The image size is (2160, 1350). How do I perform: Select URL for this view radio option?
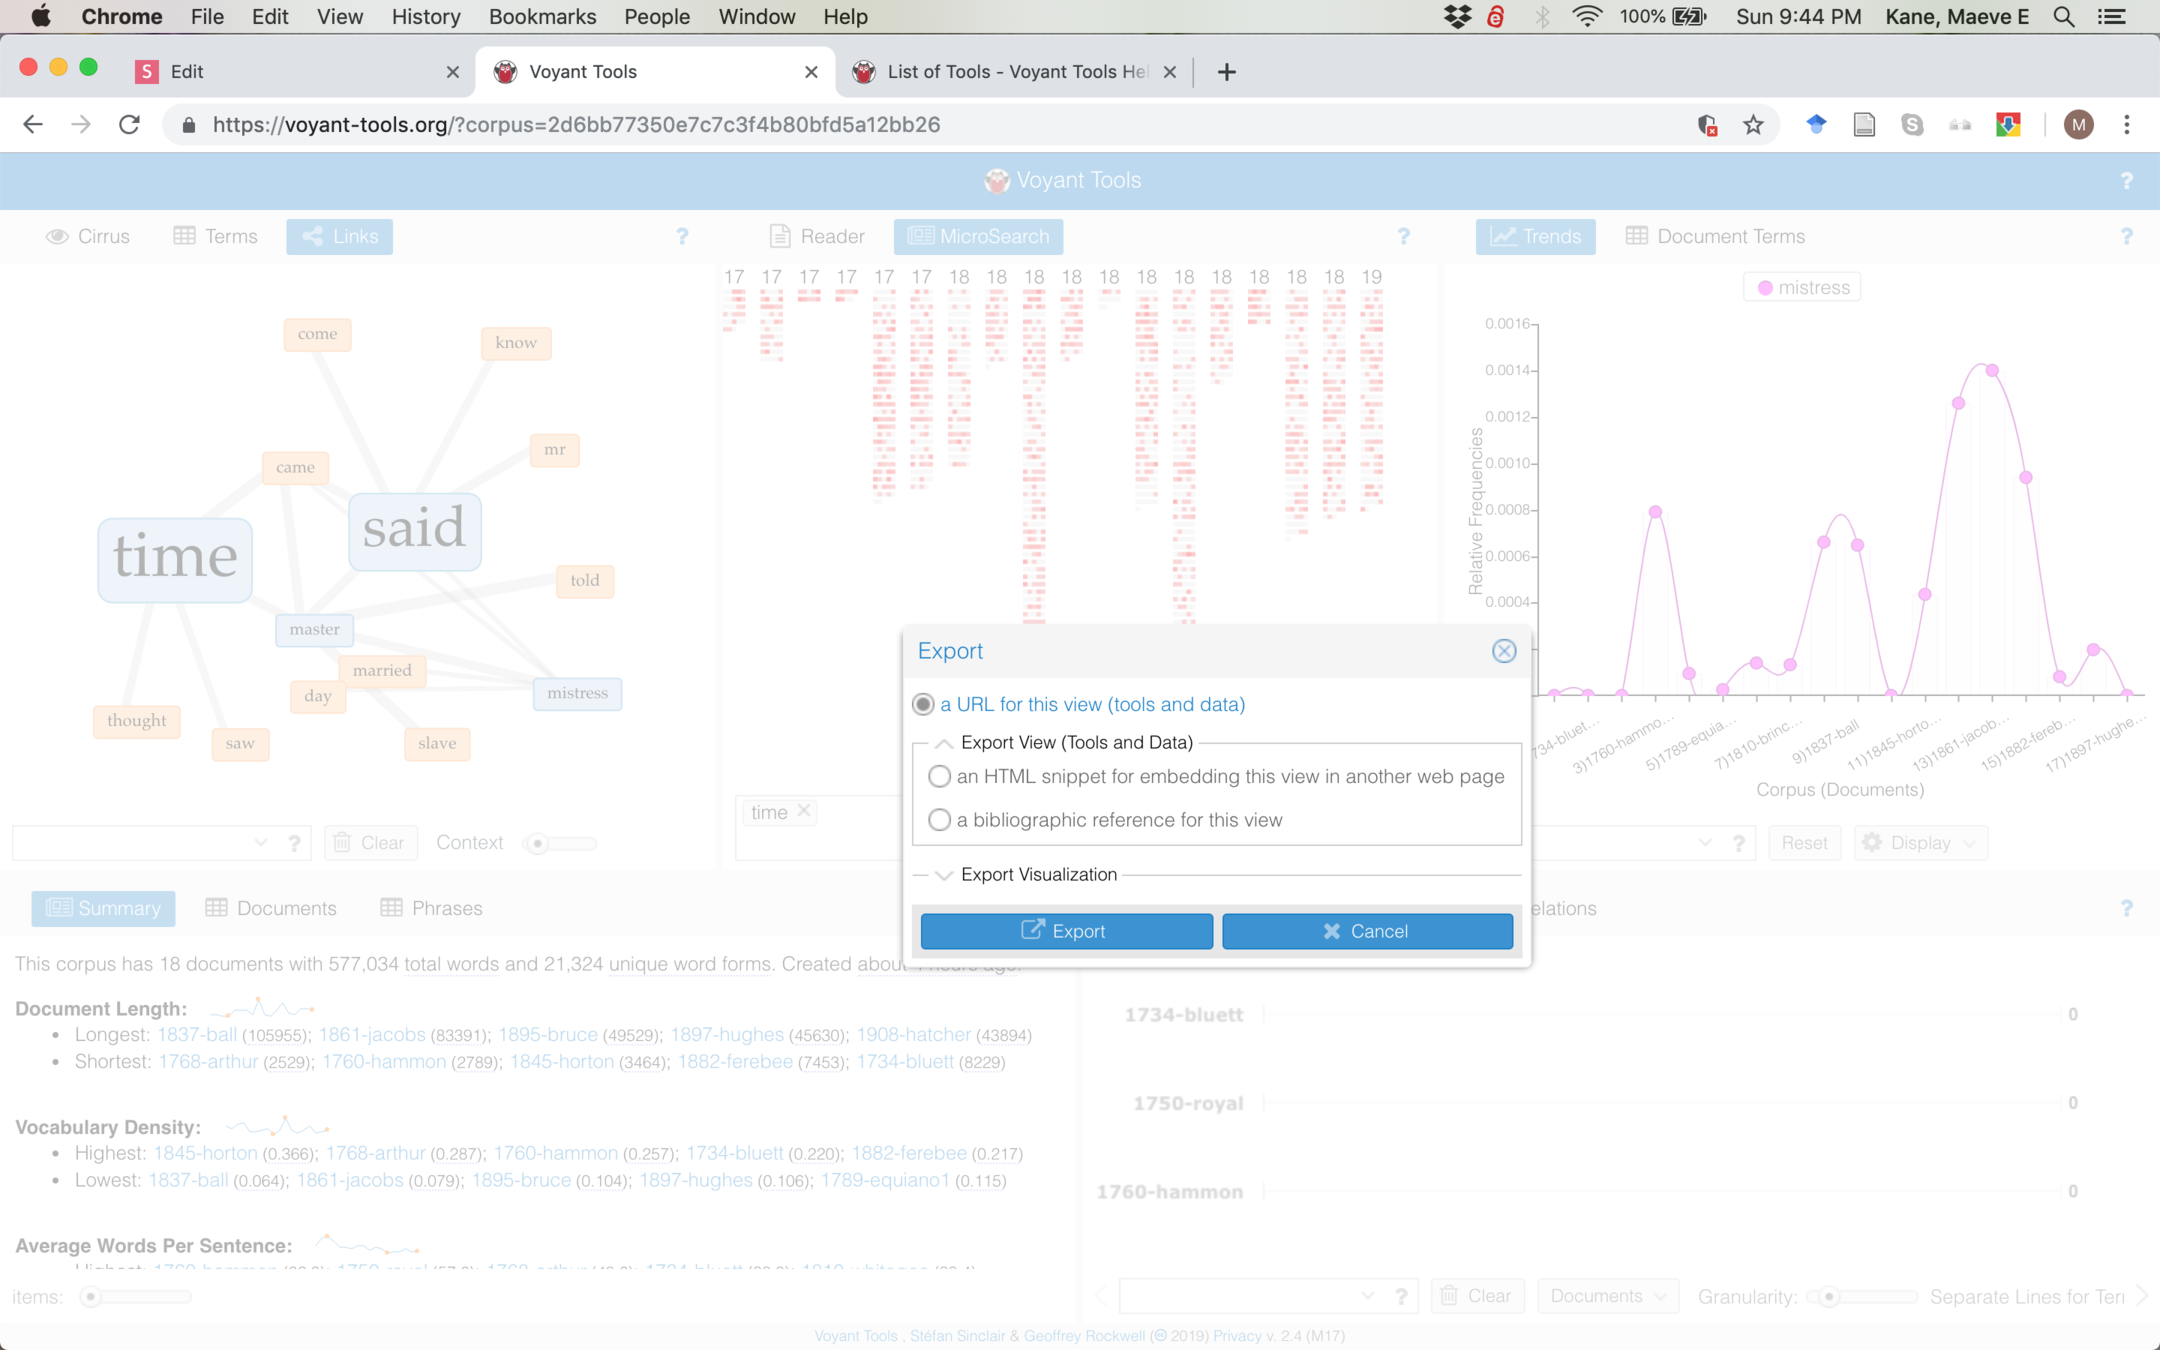click(x=924, y=705)
